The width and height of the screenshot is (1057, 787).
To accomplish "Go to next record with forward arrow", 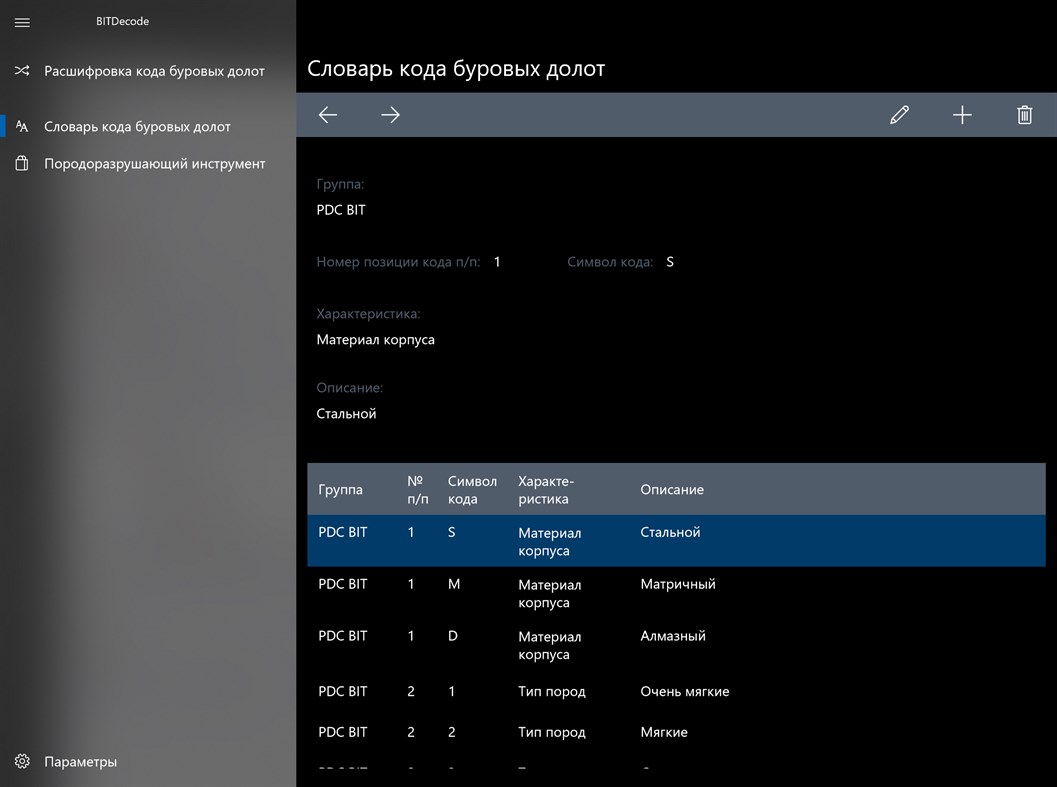I will [390, 115].
